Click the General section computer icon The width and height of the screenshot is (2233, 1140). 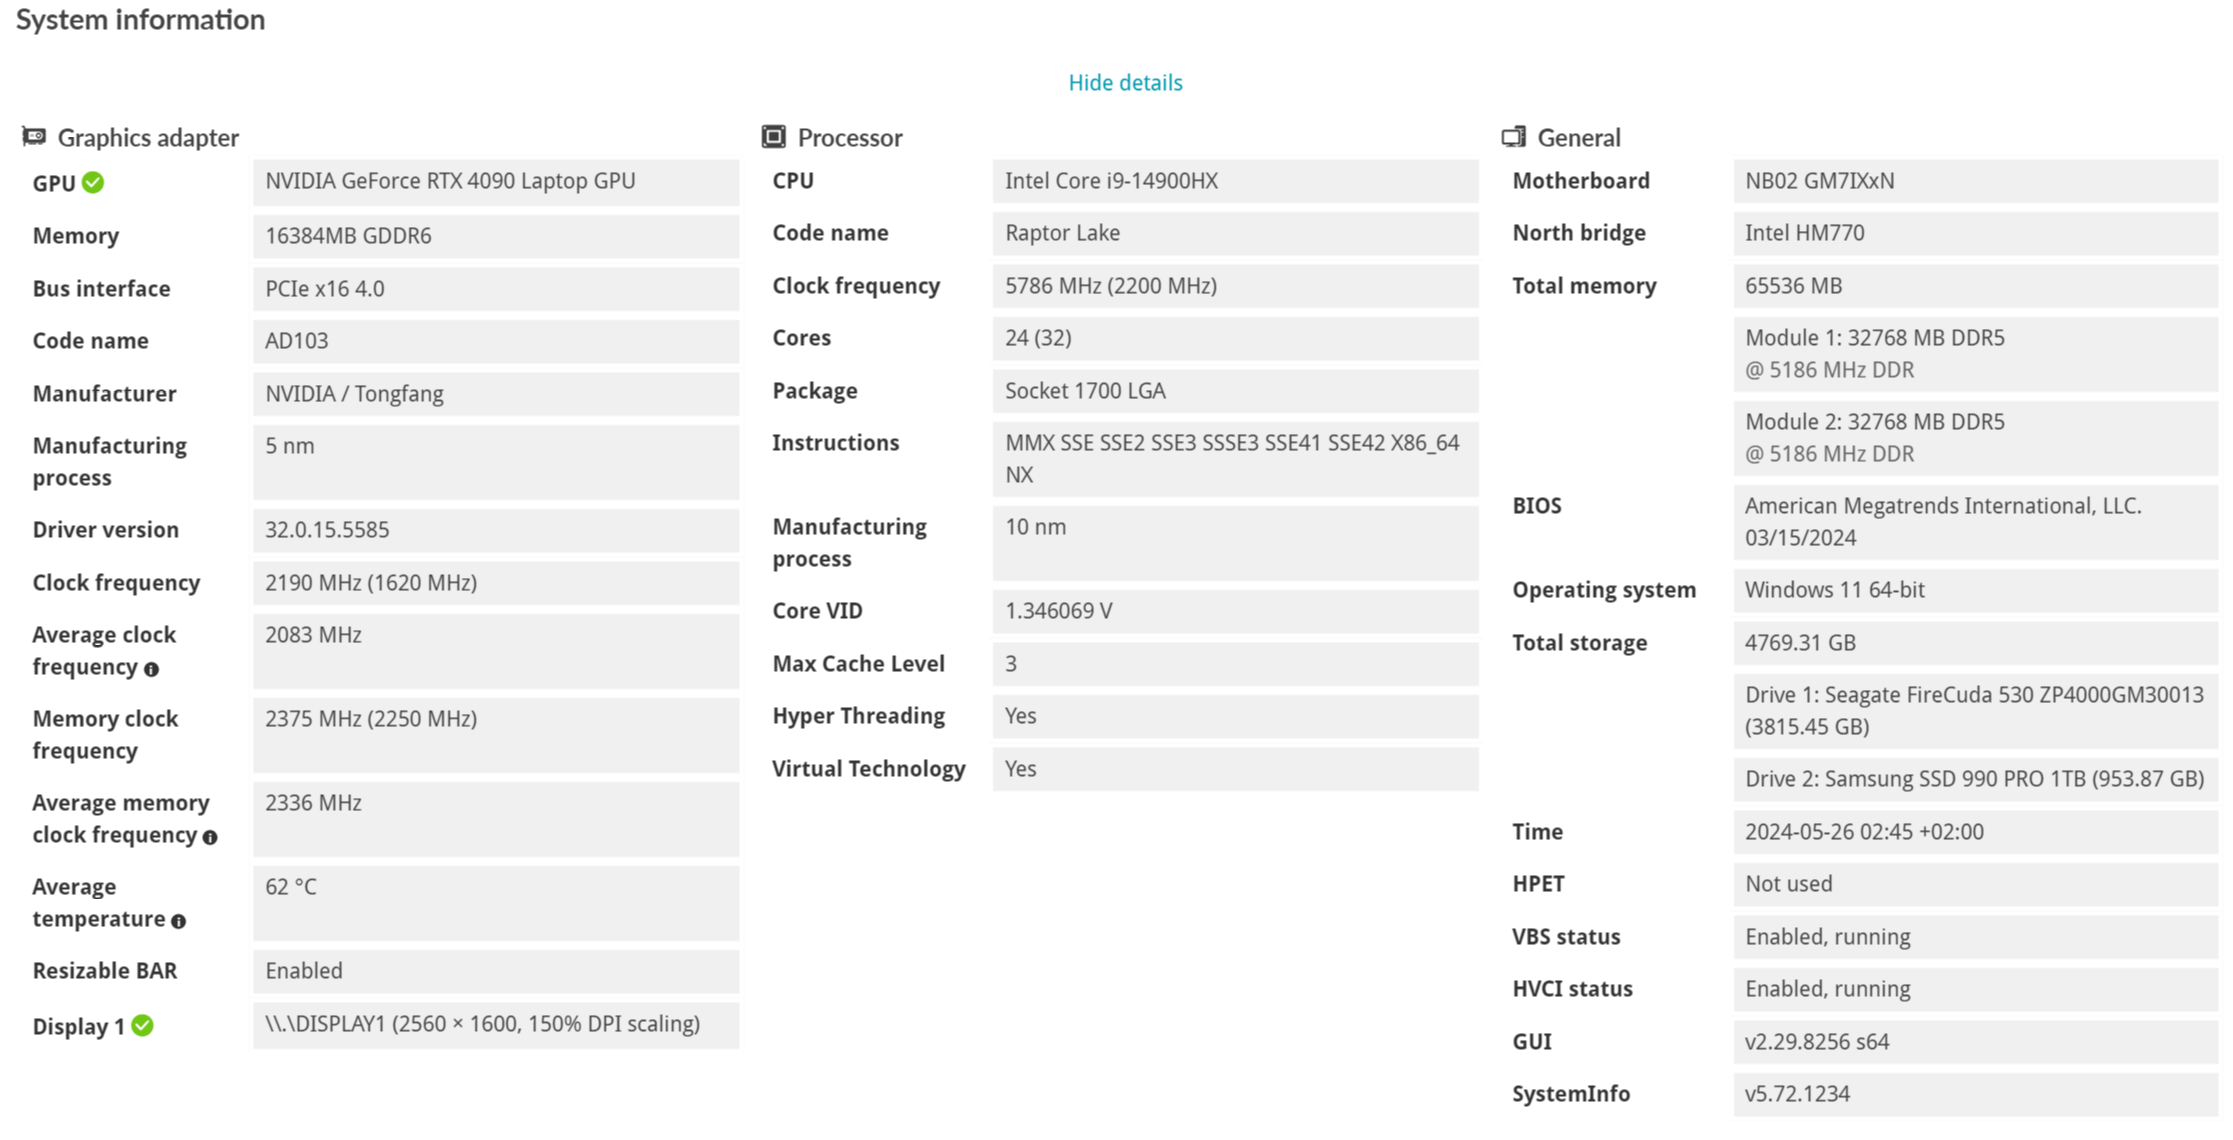(x=1513, y=136)
